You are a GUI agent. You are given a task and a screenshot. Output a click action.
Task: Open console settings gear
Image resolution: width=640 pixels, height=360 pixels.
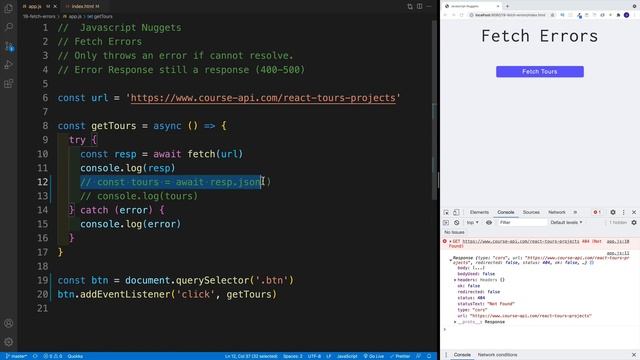634,222
